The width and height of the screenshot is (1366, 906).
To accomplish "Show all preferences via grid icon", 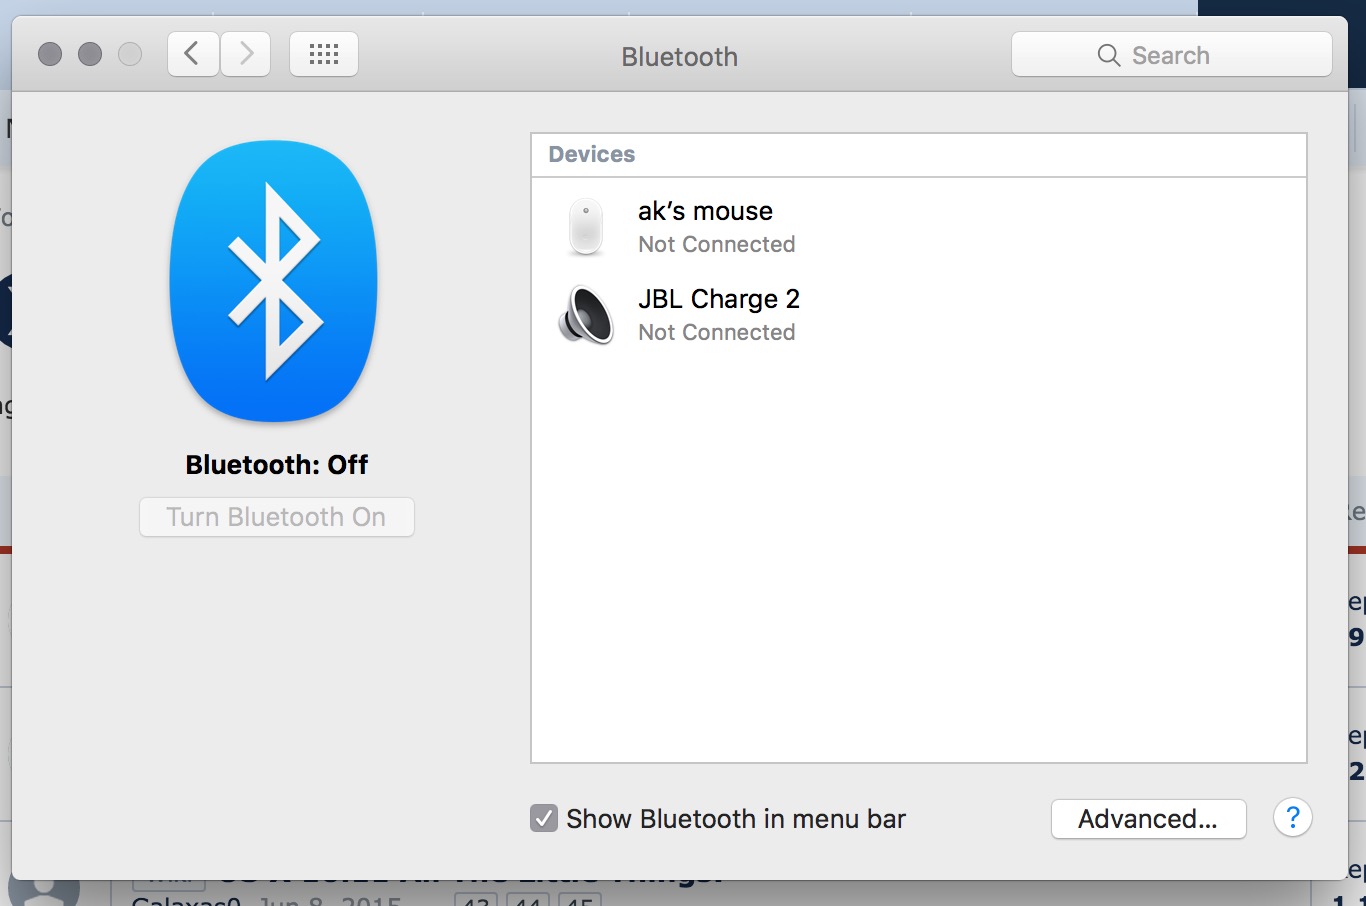I will pos(324,54).
